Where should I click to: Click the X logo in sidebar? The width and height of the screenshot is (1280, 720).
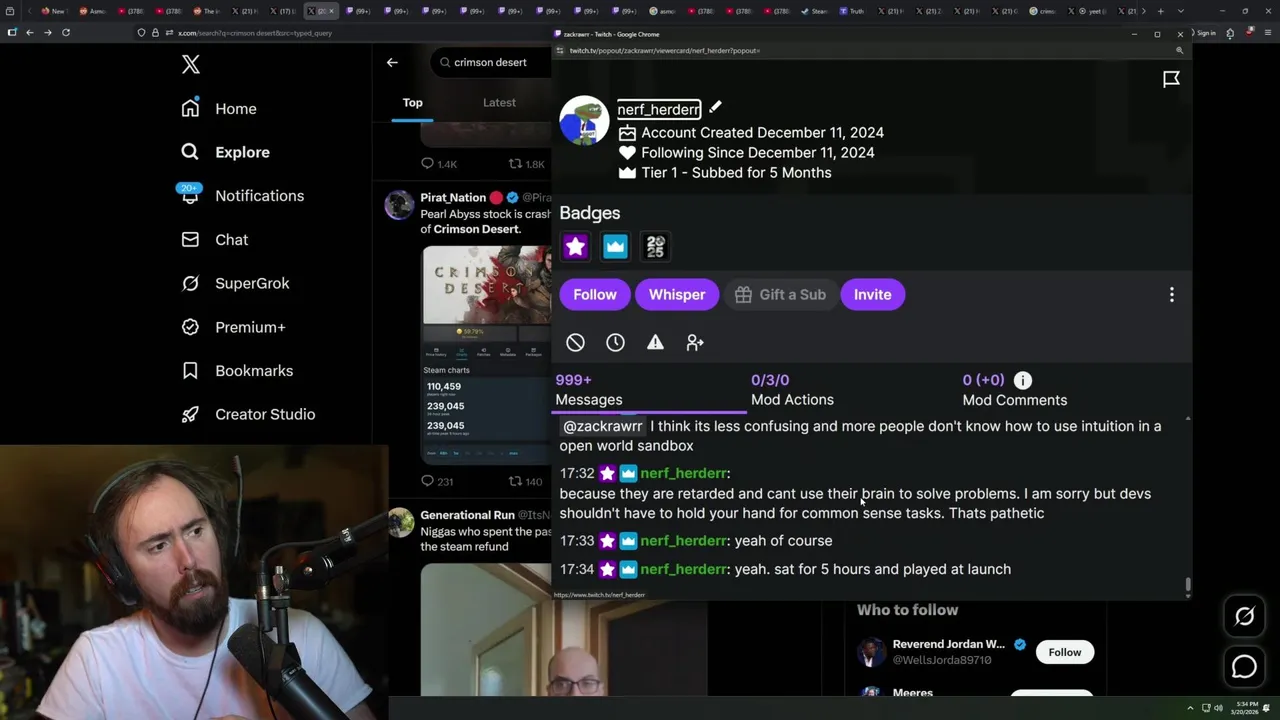(x=191, y=65)
